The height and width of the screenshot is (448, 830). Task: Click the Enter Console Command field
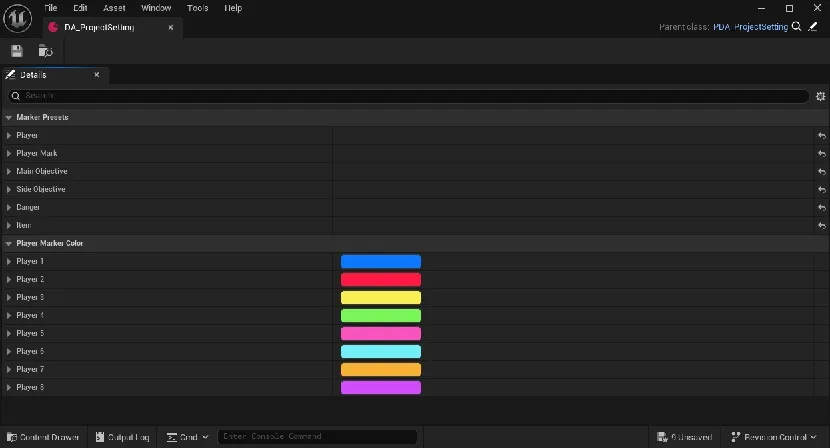pos(317,436)
